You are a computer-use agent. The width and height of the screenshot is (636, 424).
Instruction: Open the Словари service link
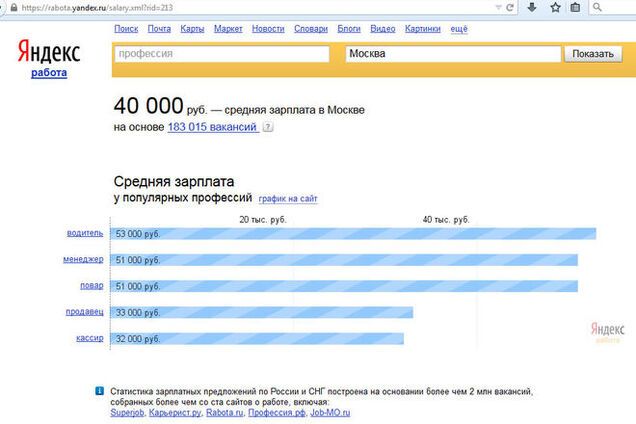[311, 29]
